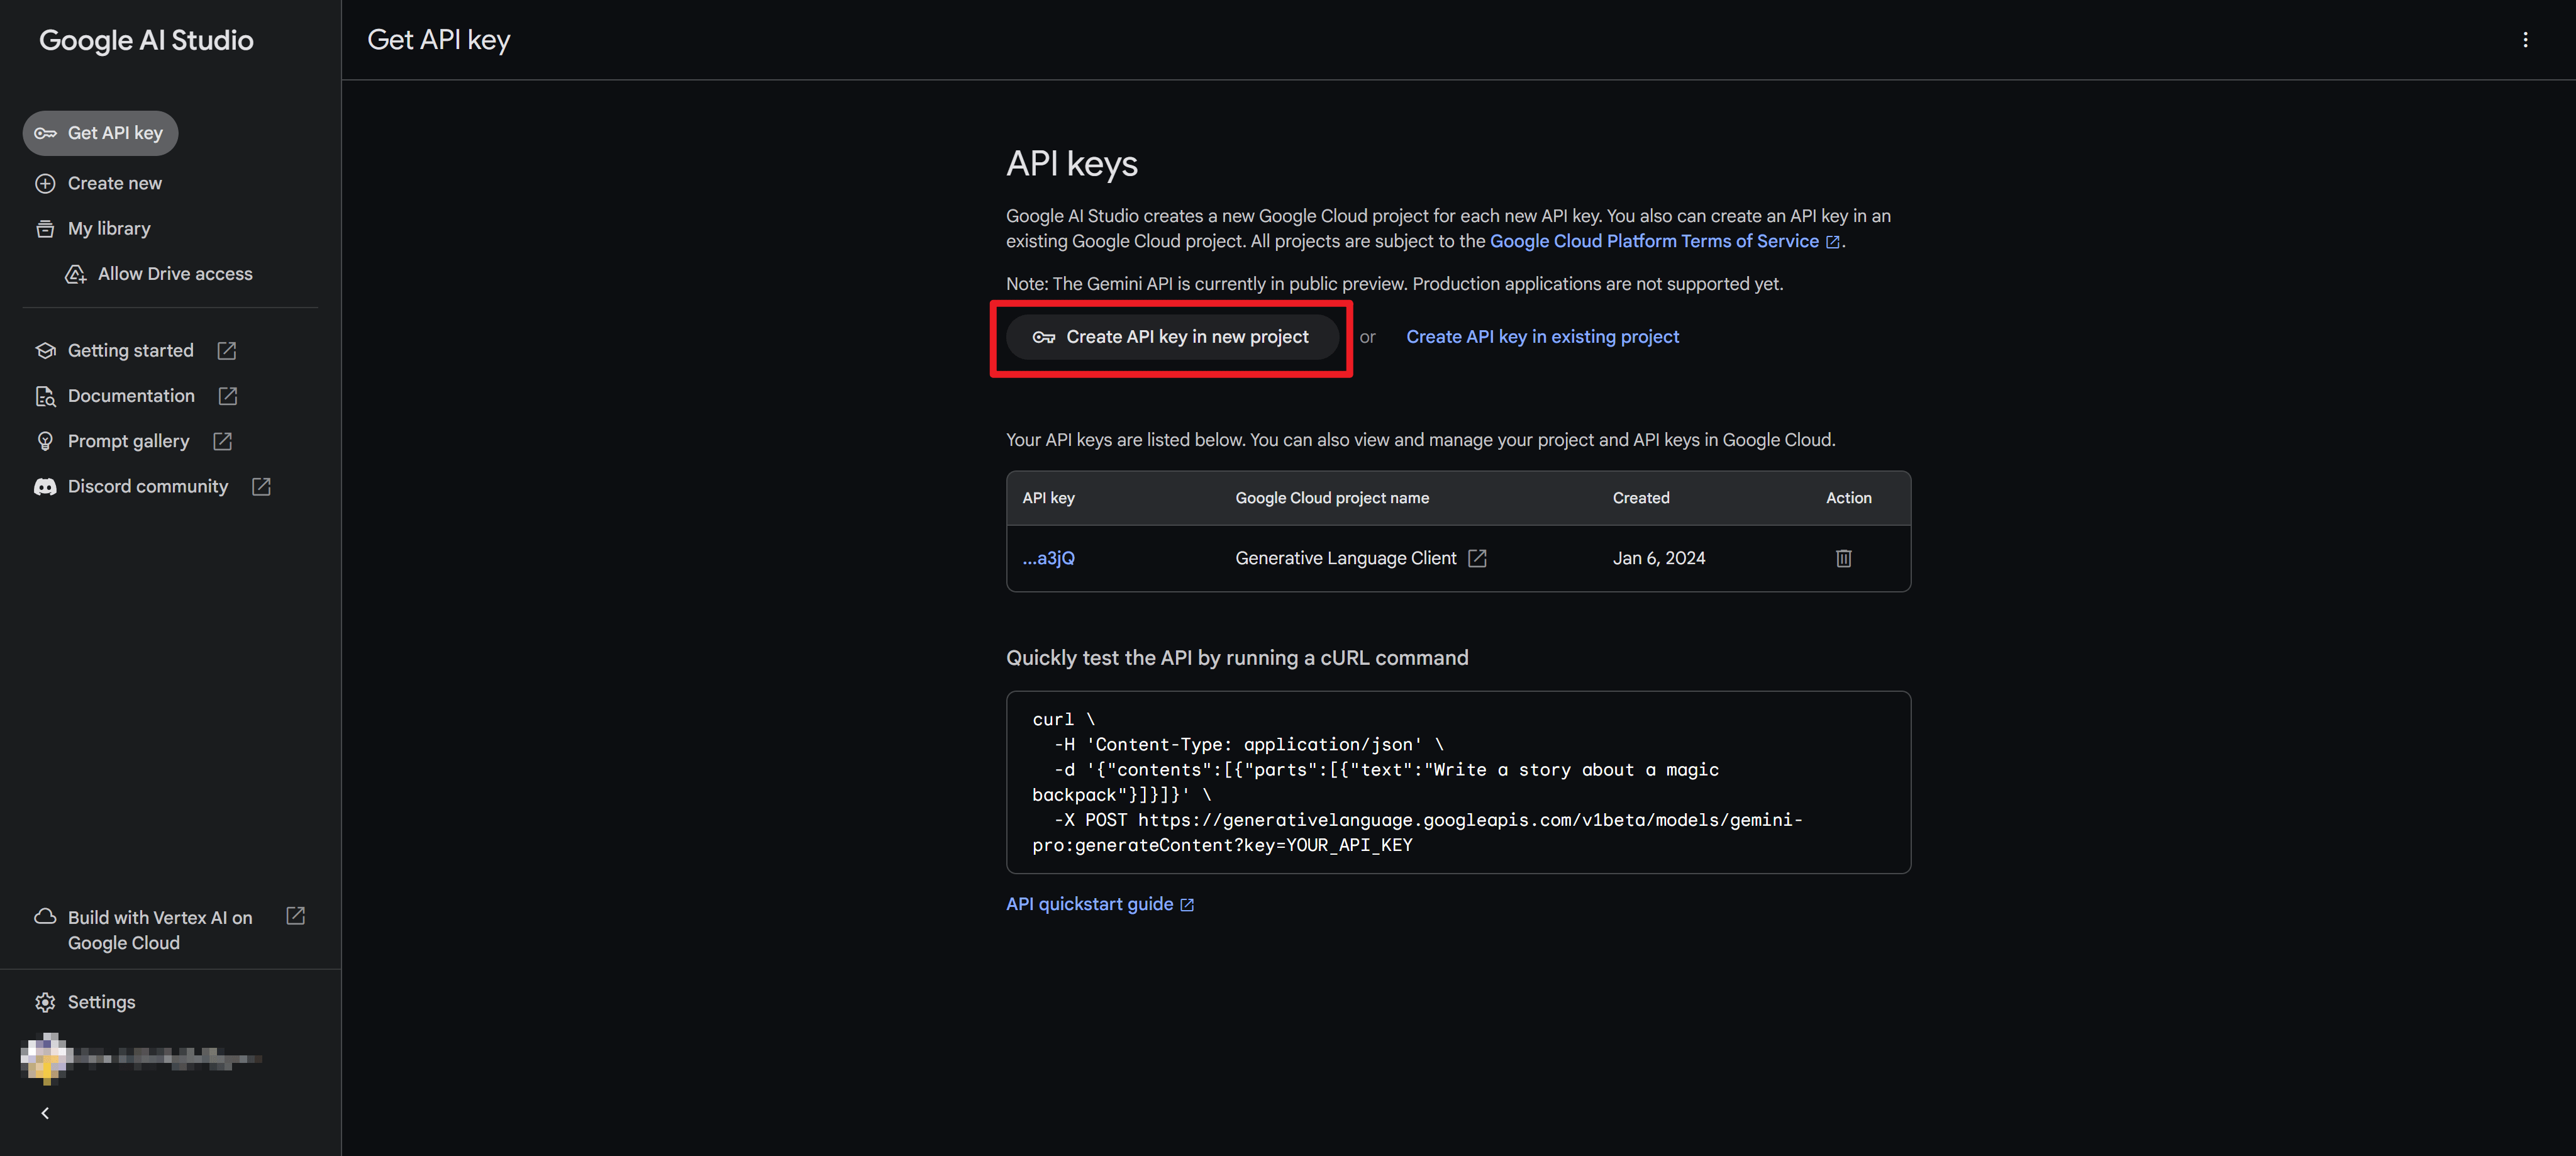Image resolution: width=2576 pixels, height=1156 pixels.
Task: Open the Generative Language Client external link icon
Action: (1477, 558)
